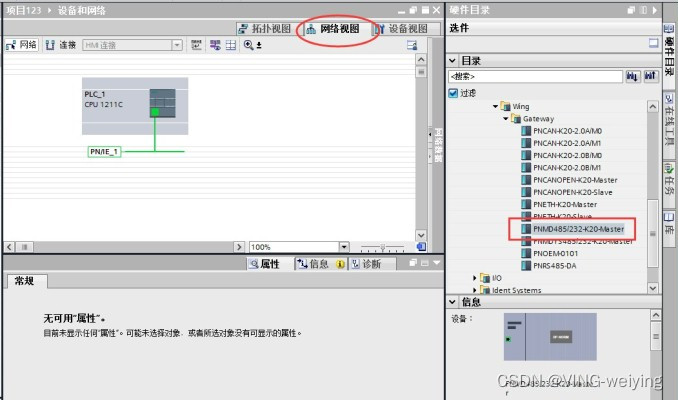Expand the I/O tree folder

tap(474, 278)
